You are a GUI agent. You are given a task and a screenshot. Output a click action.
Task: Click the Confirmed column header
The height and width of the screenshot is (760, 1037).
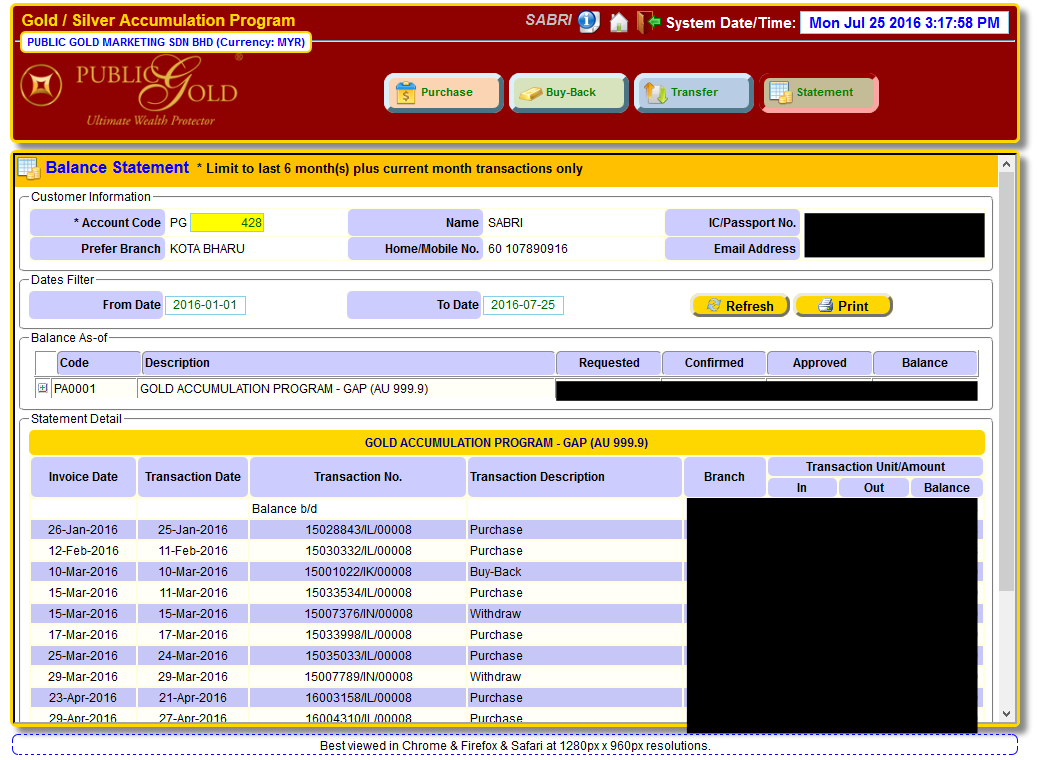click(714, 362)
